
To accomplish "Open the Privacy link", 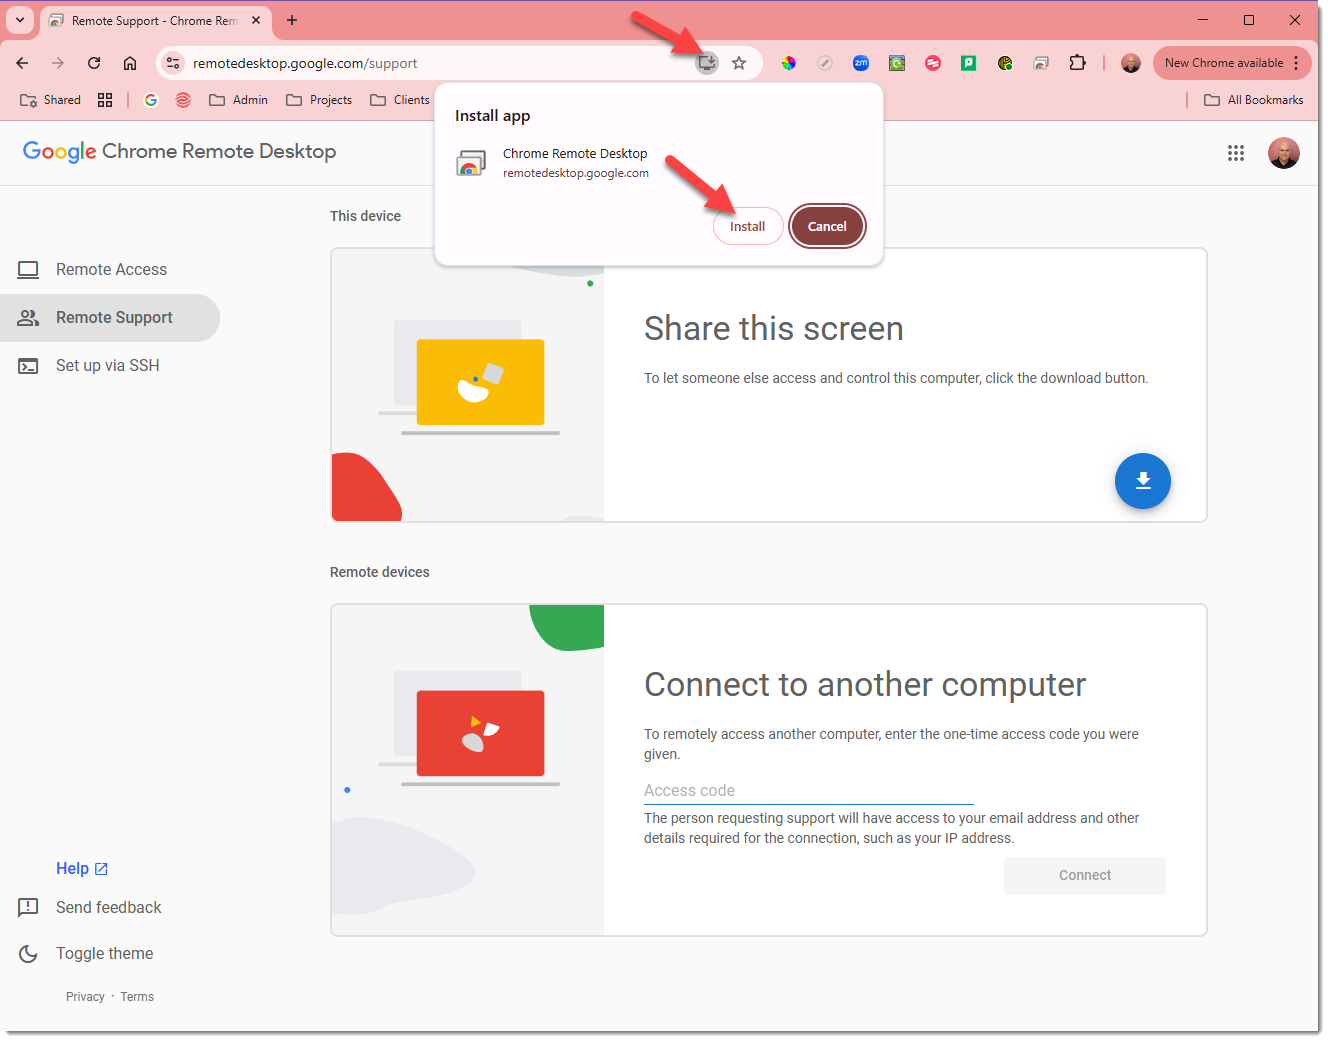I will point(85,997).
